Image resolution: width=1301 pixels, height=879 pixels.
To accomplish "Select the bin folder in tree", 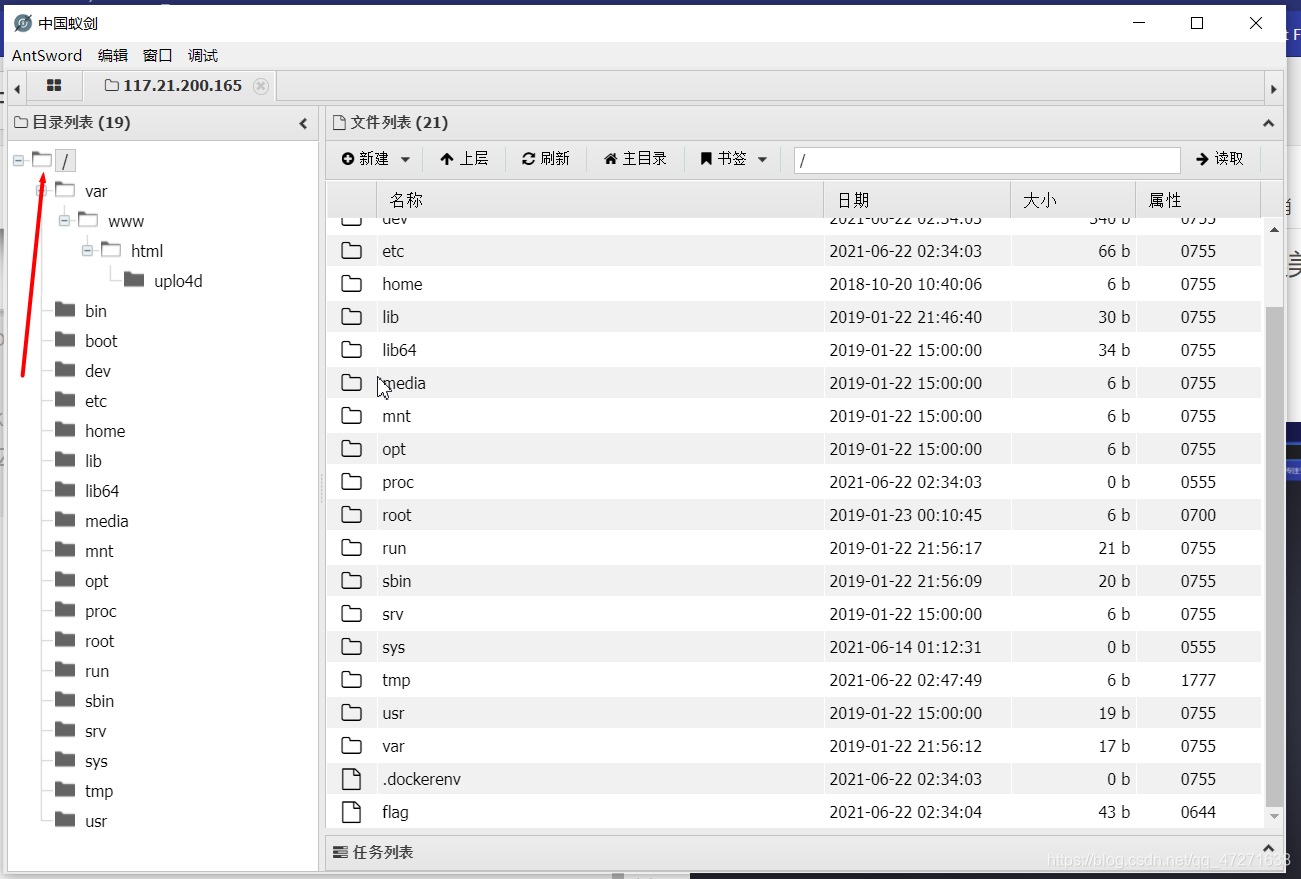I will pos(96,311).
